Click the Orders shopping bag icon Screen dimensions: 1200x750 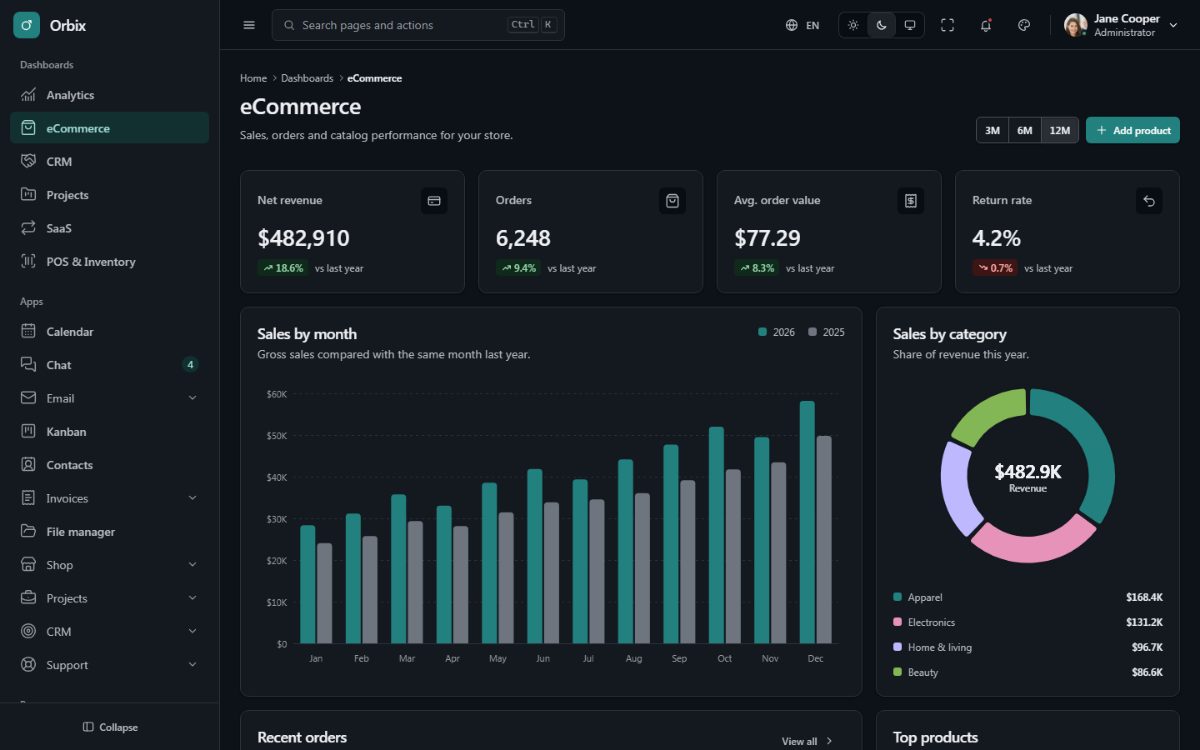tap(672, 201)
